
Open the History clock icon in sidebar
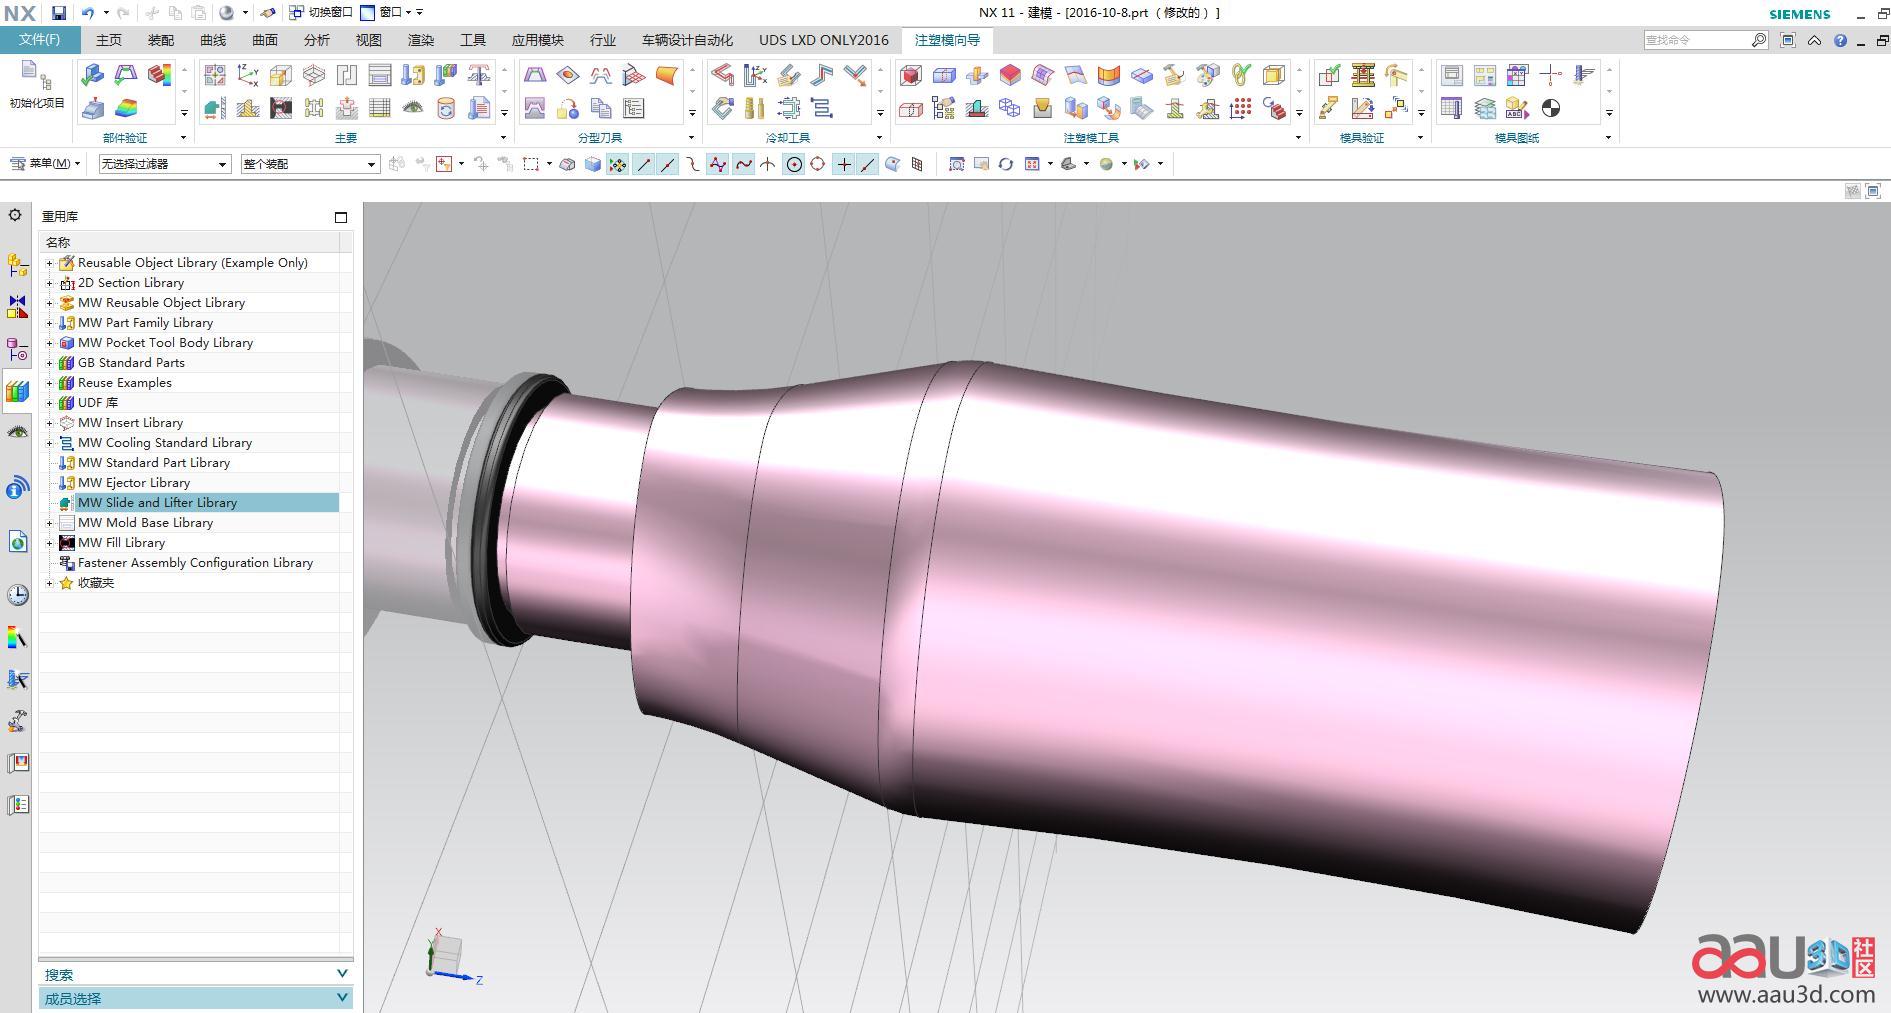17,595
